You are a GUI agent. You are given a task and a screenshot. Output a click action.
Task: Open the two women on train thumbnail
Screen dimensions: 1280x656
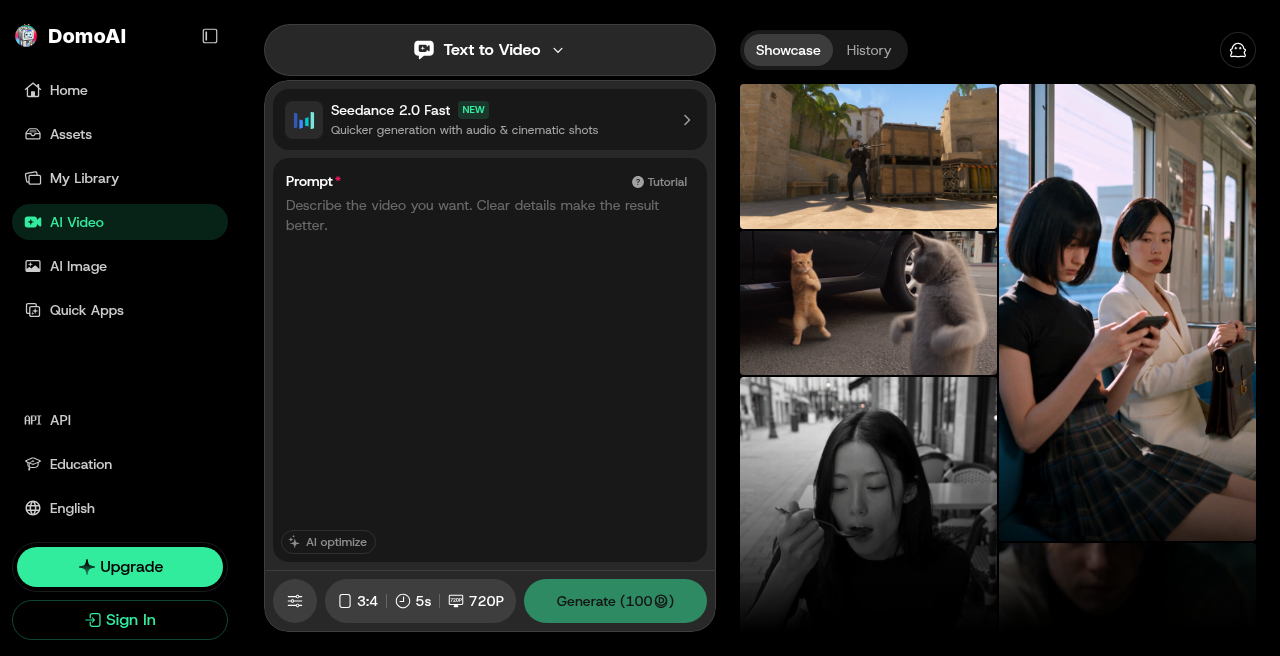click(x=1127, y=312)
